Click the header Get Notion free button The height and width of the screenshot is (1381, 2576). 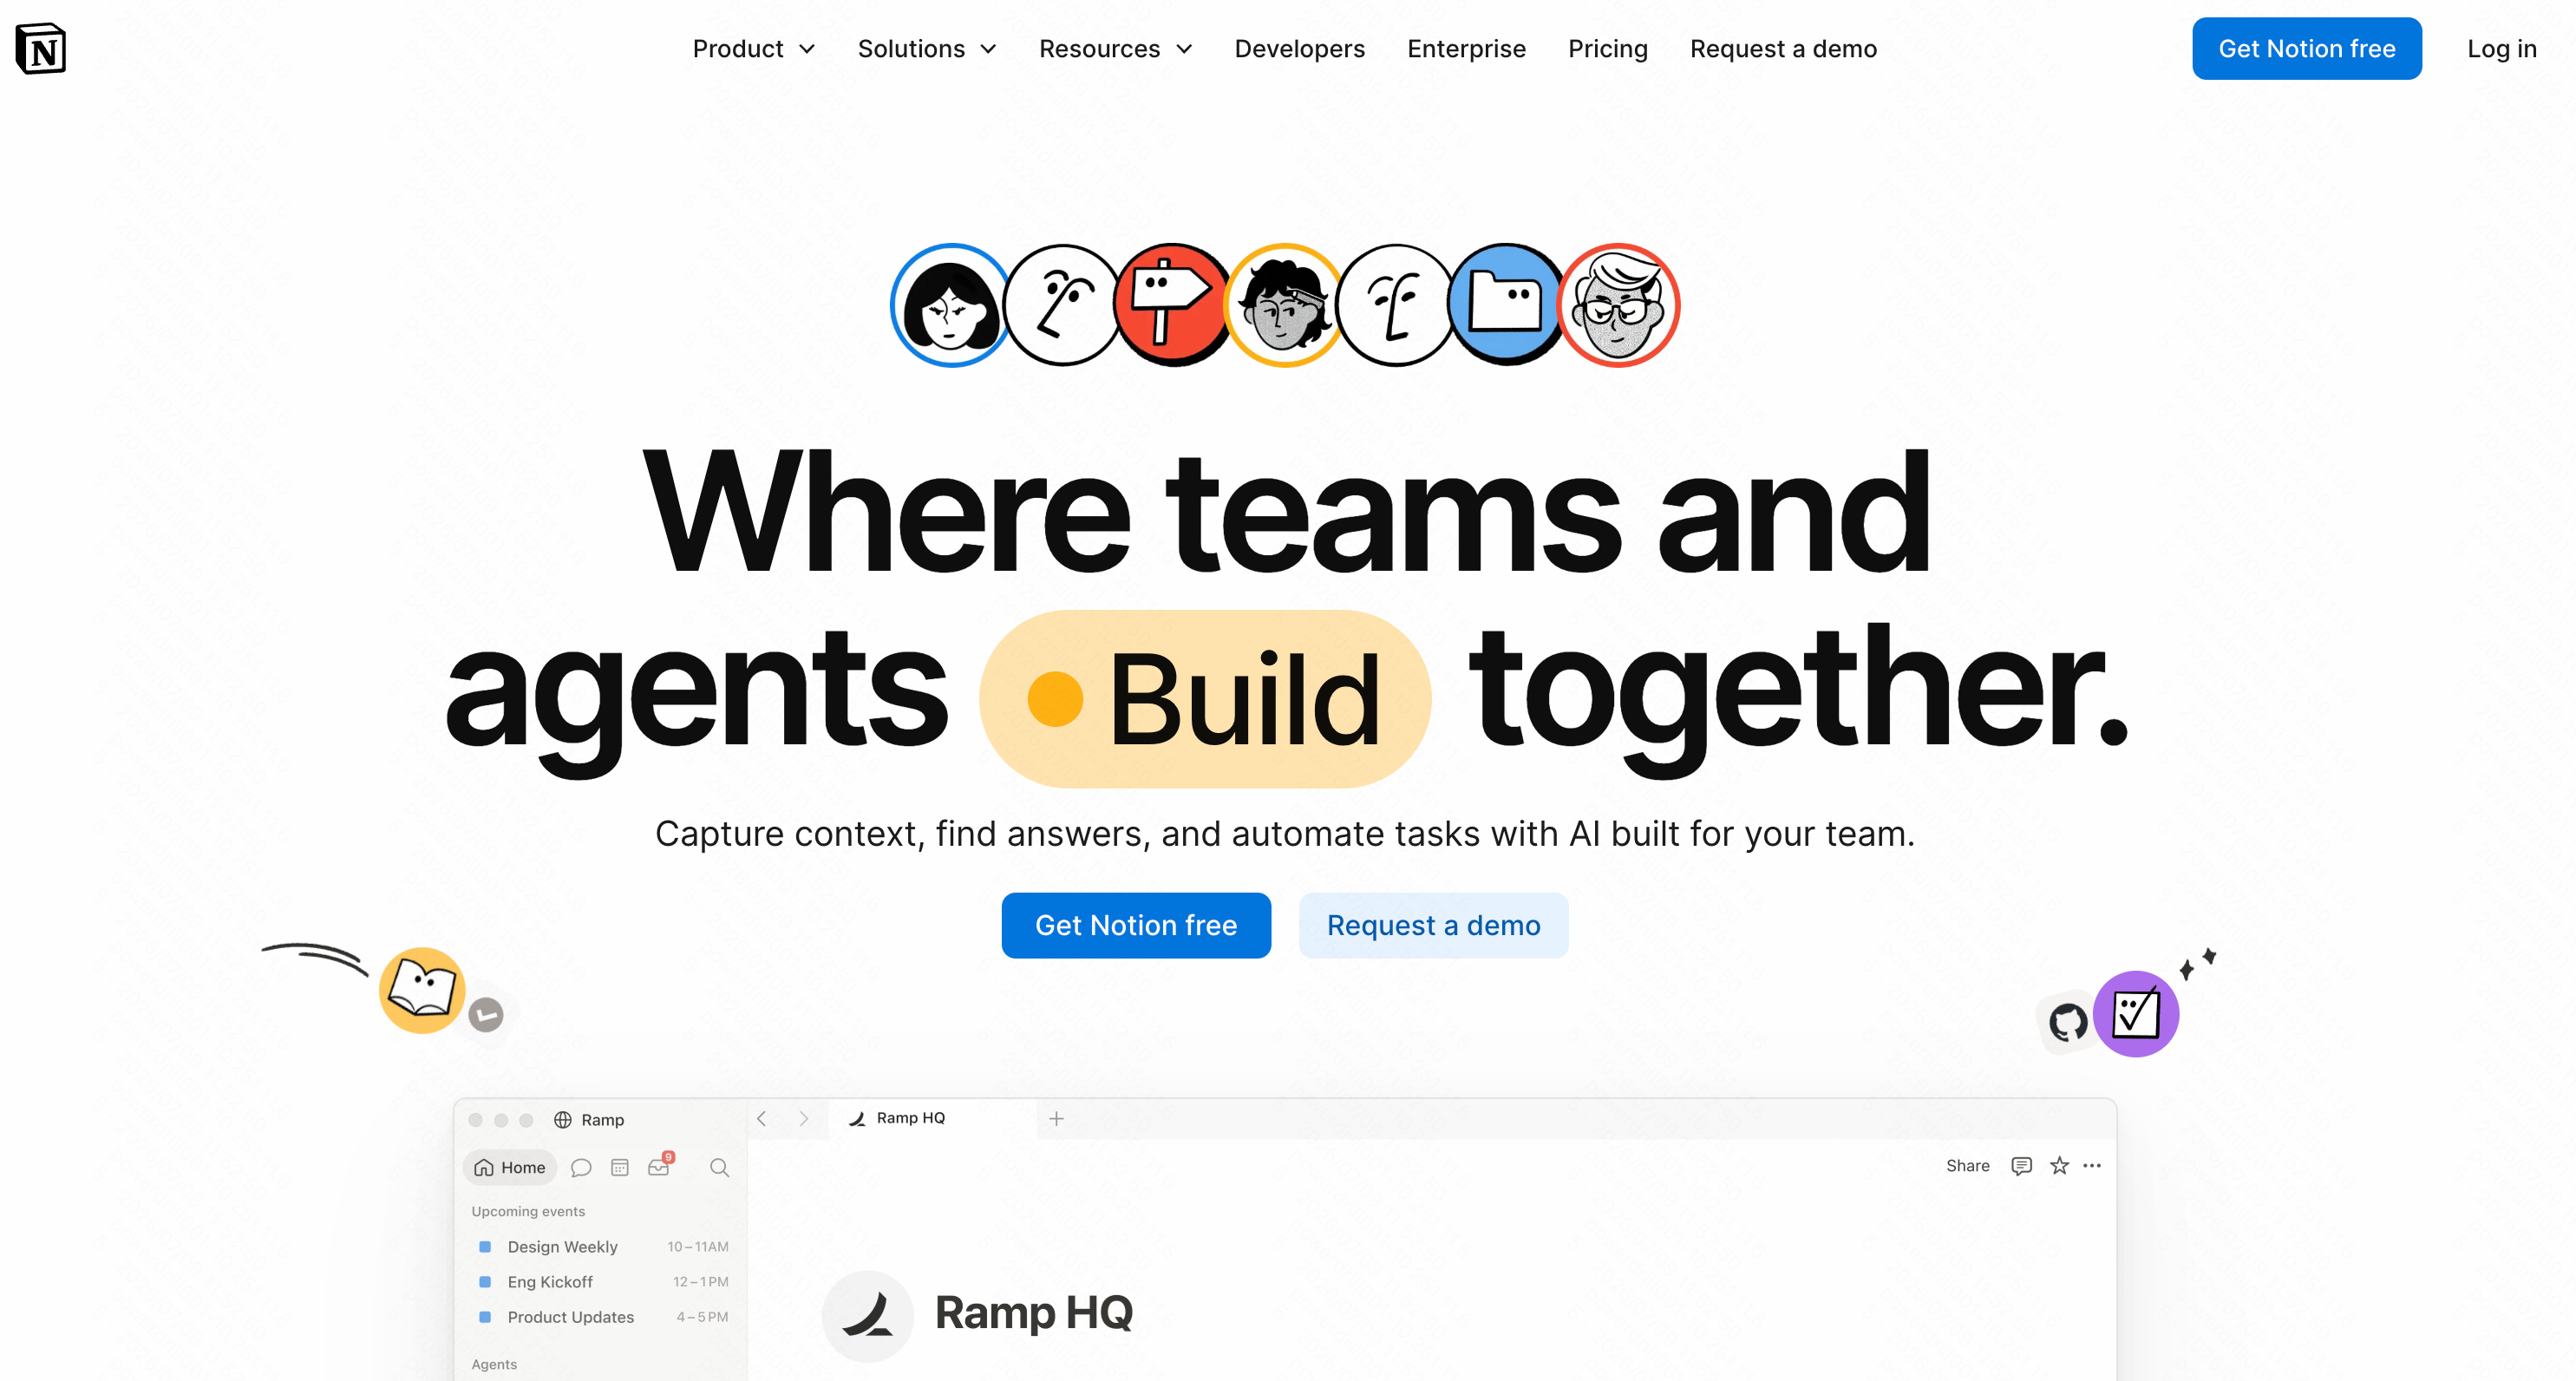pyautogui.click(x=2306, y=49)
